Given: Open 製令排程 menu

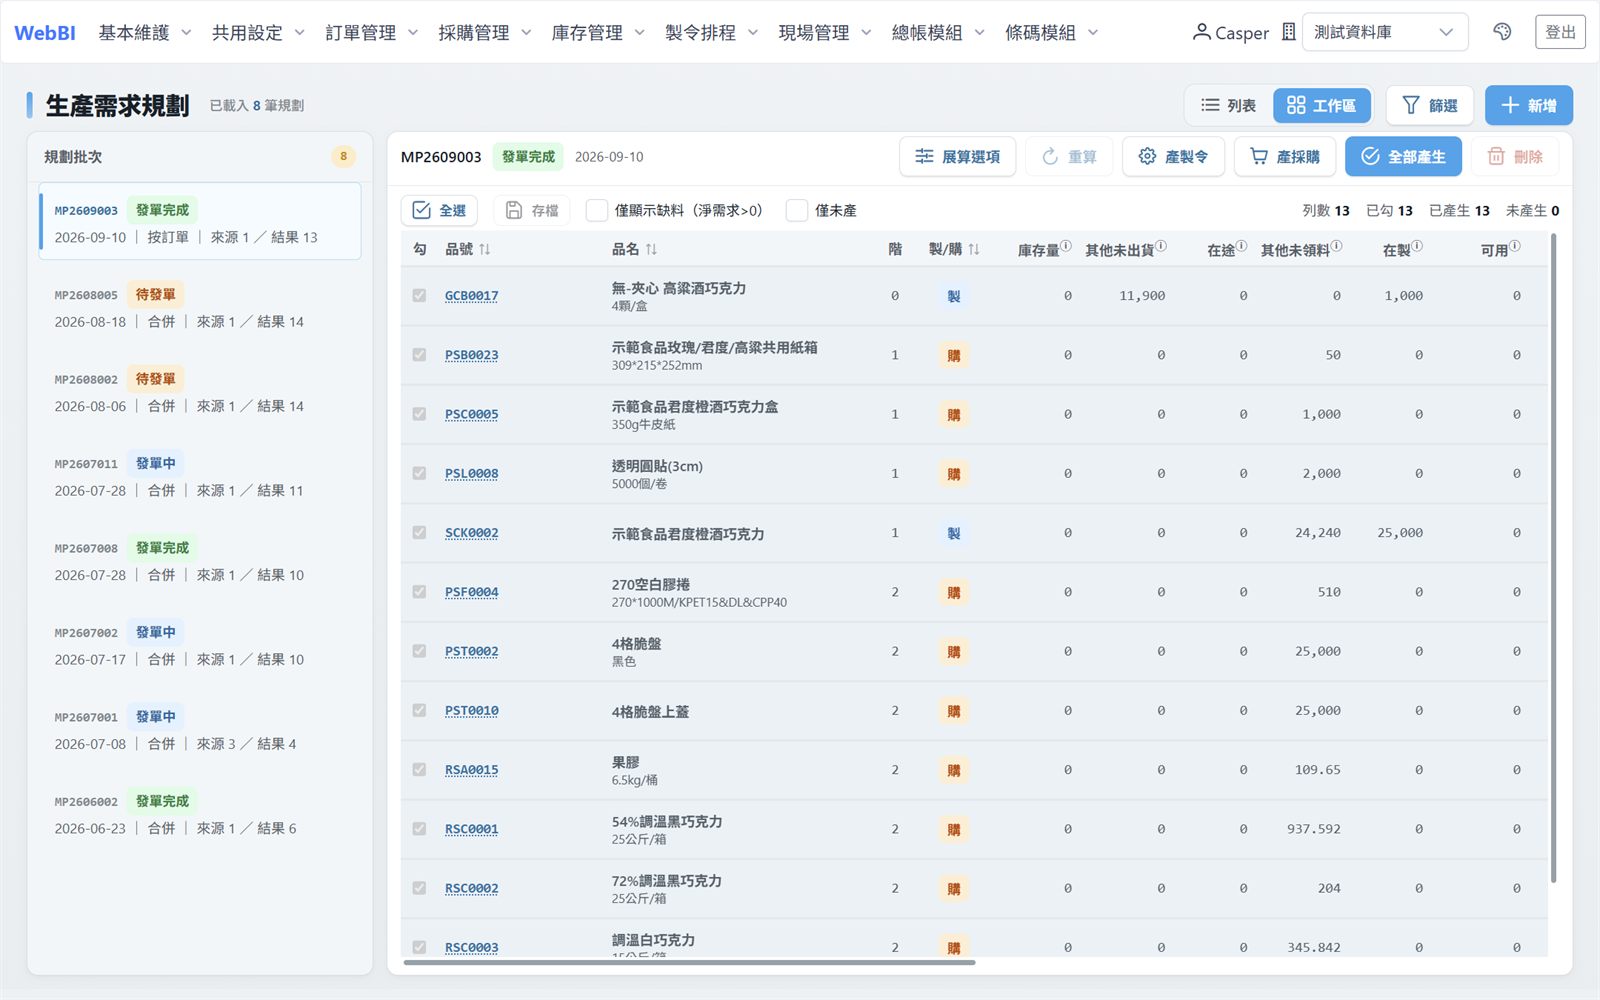Looking at the screenshot, I should 712,32.
